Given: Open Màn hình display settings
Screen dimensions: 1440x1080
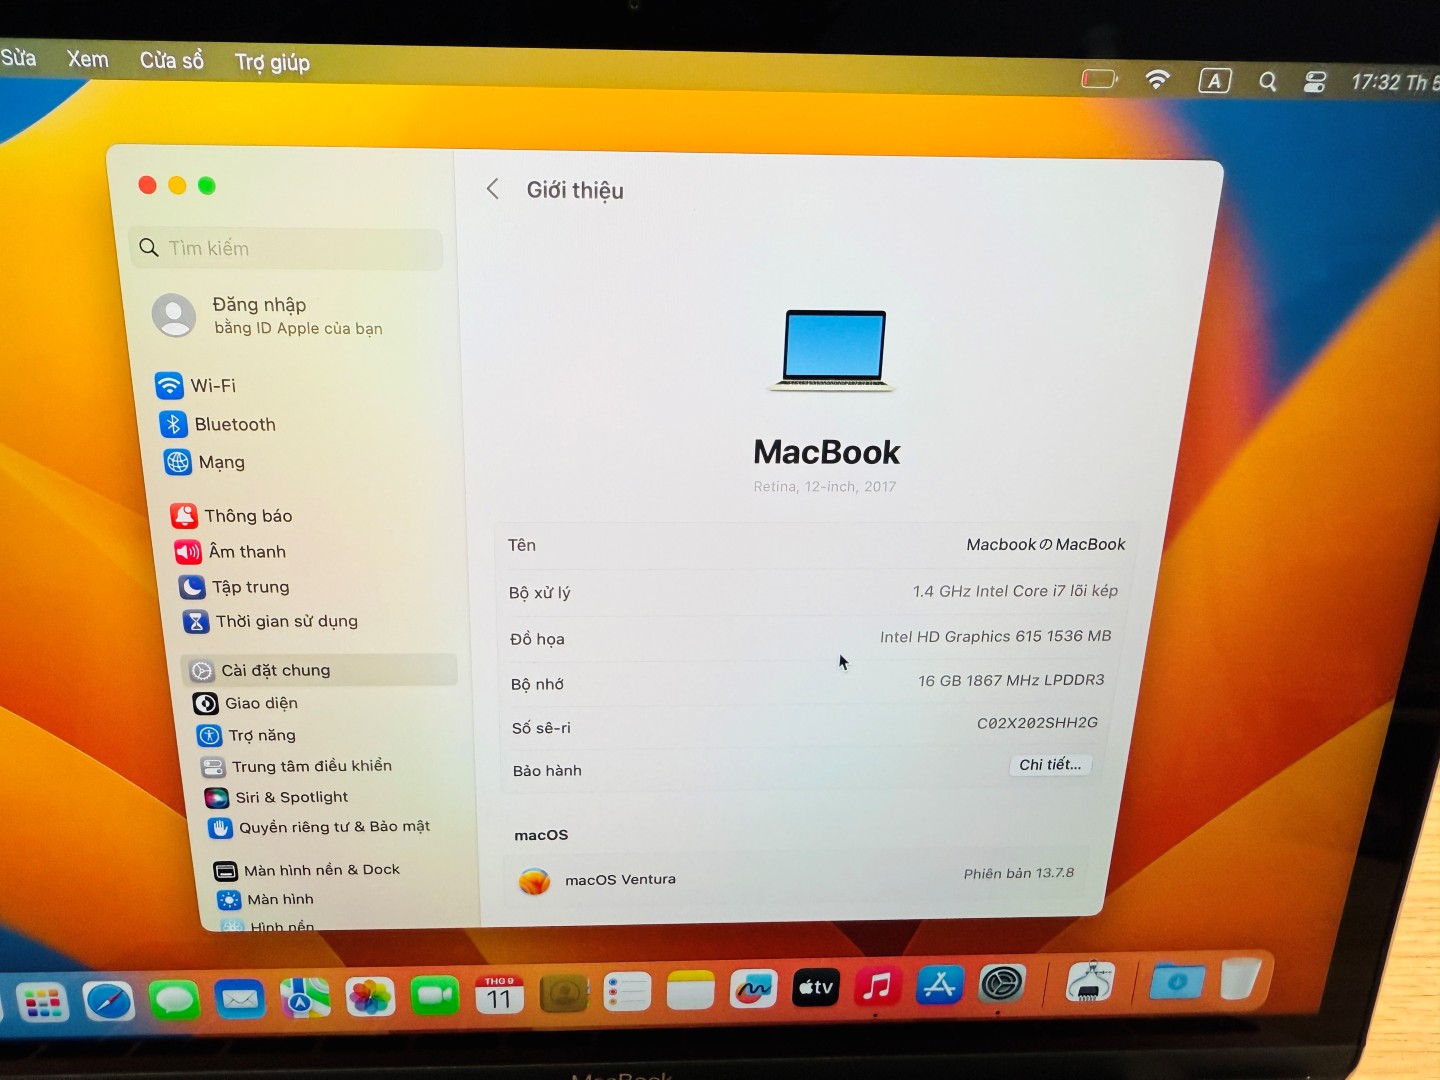Looking at the screenshot, I should [x=266, y=899].
